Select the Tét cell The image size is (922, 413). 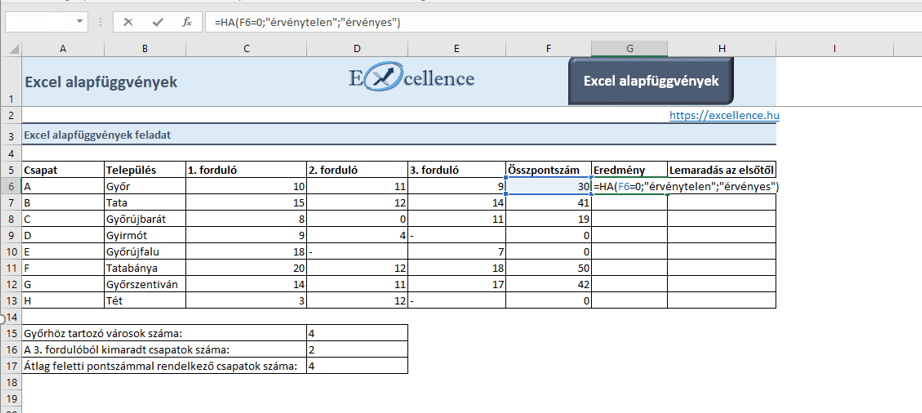pyautogui.click(x=145, y=301)
